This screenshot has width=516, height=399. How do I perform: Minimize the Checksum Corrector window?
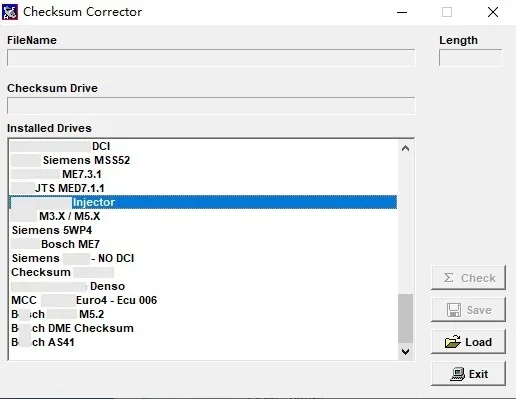pos(402,12)
